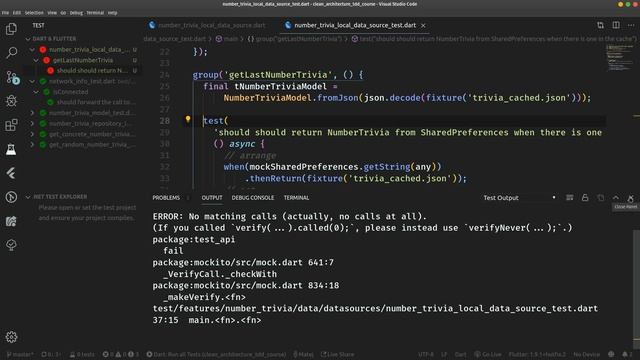Open the Help menu
640x360 pixels.
[113, 13]
